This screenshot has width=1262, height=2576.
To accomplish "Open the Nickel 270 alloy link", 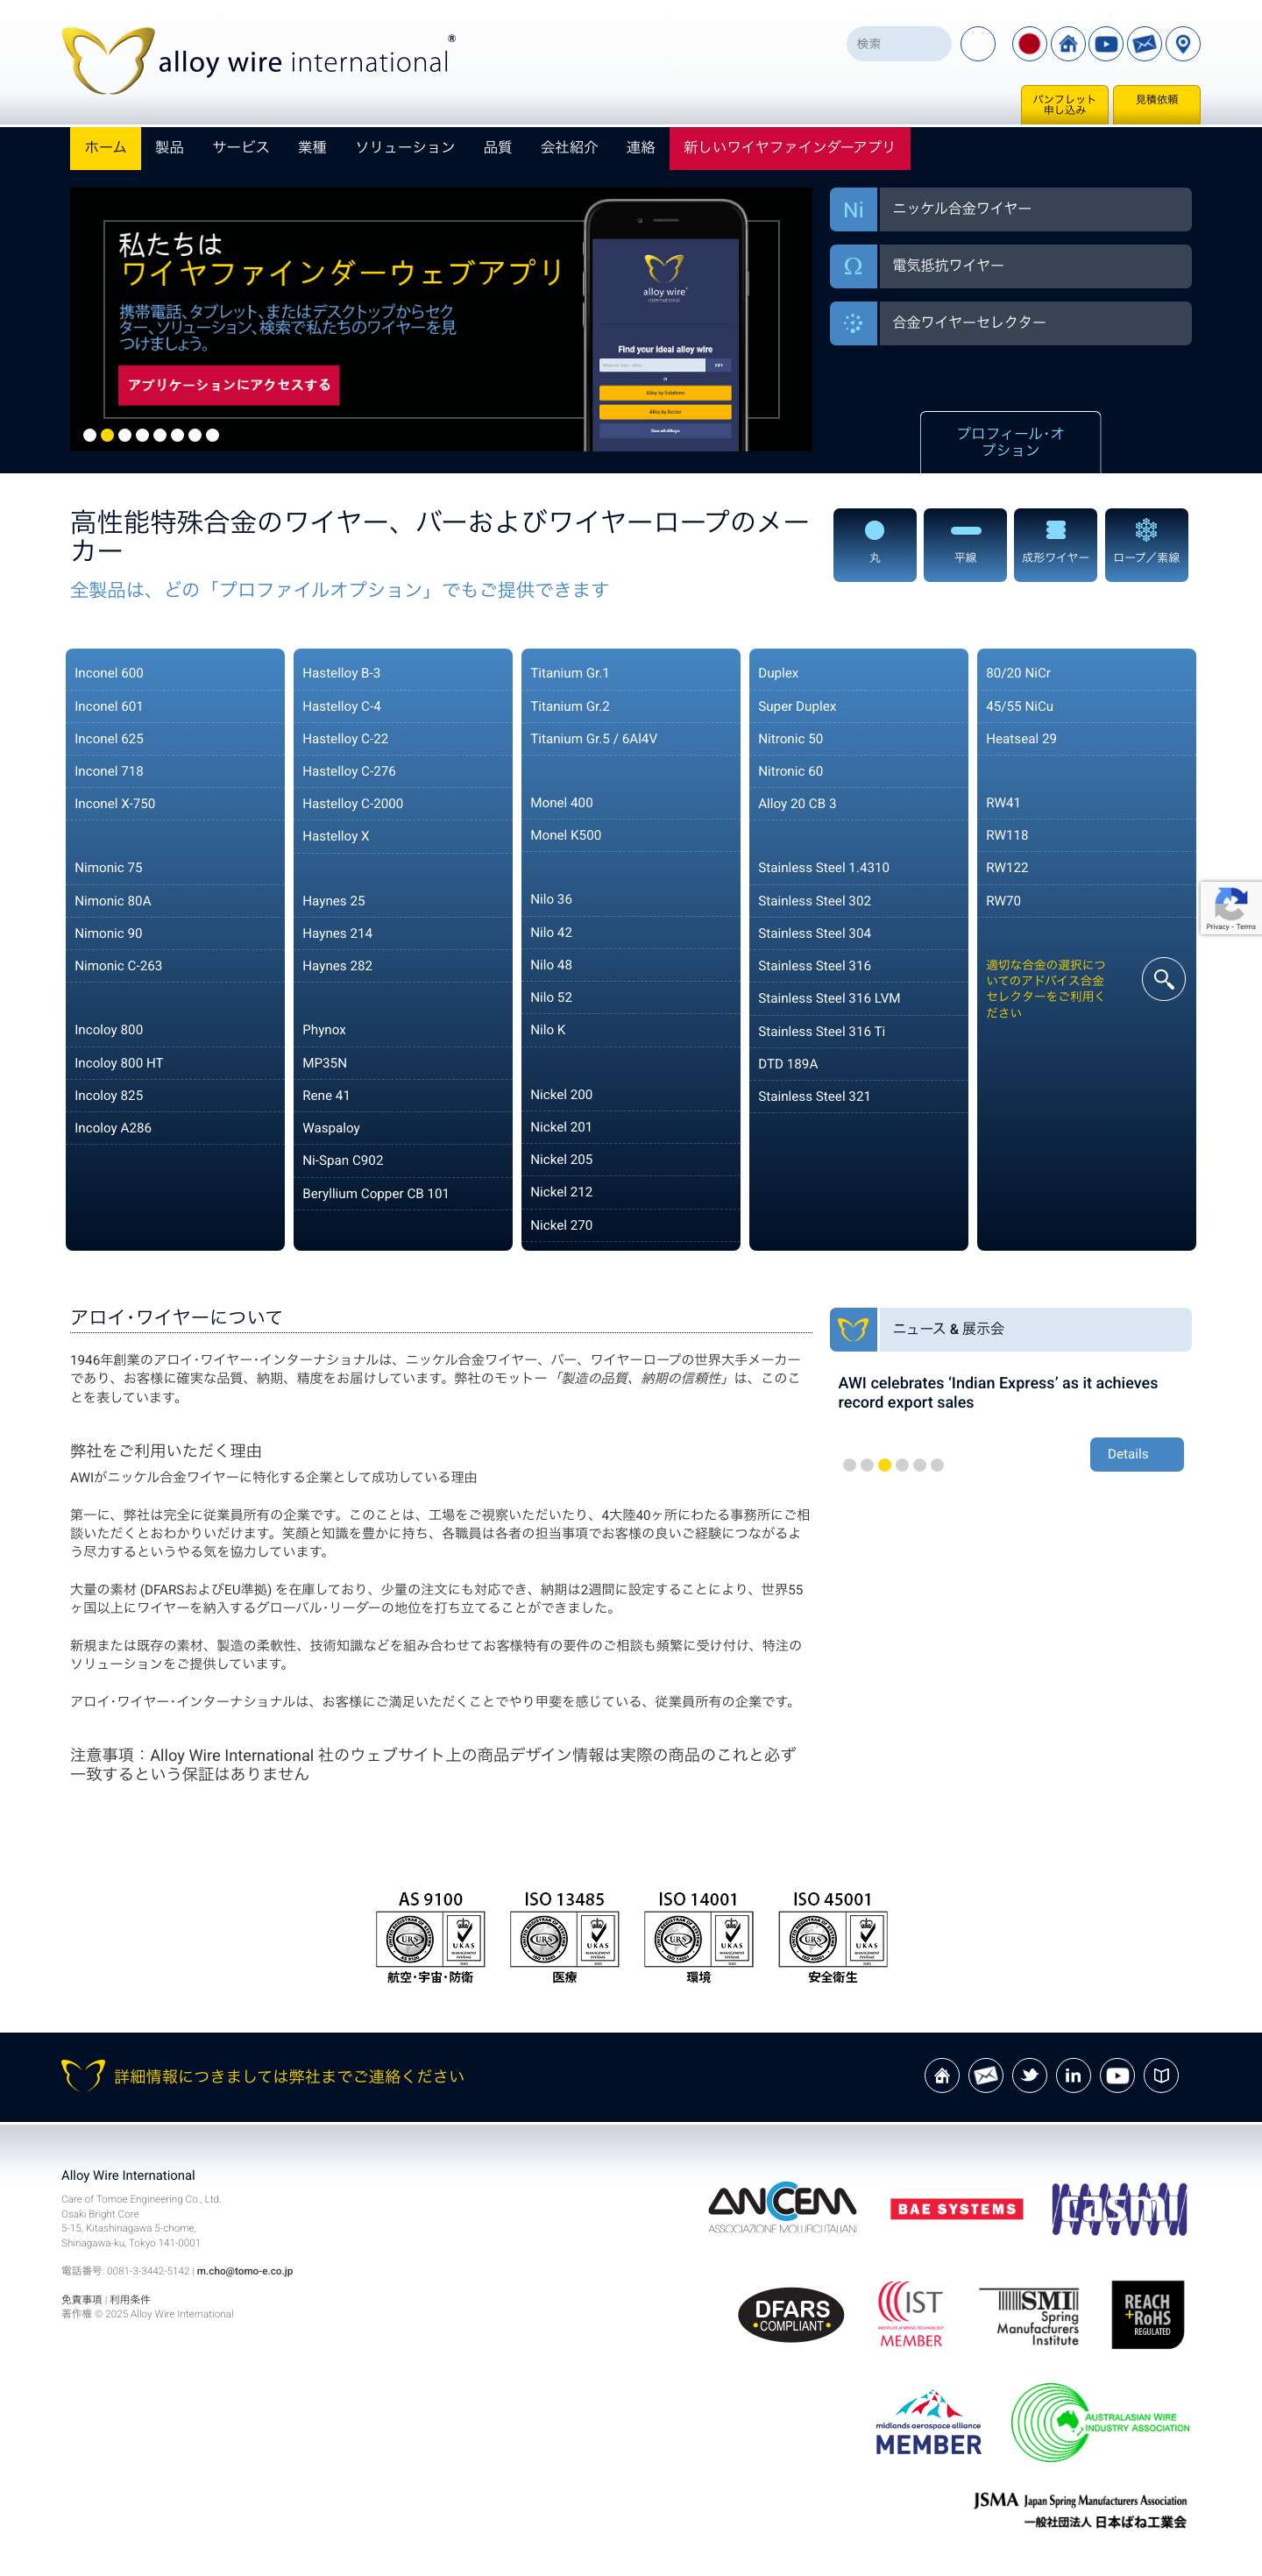I will tap(631, 1225).
